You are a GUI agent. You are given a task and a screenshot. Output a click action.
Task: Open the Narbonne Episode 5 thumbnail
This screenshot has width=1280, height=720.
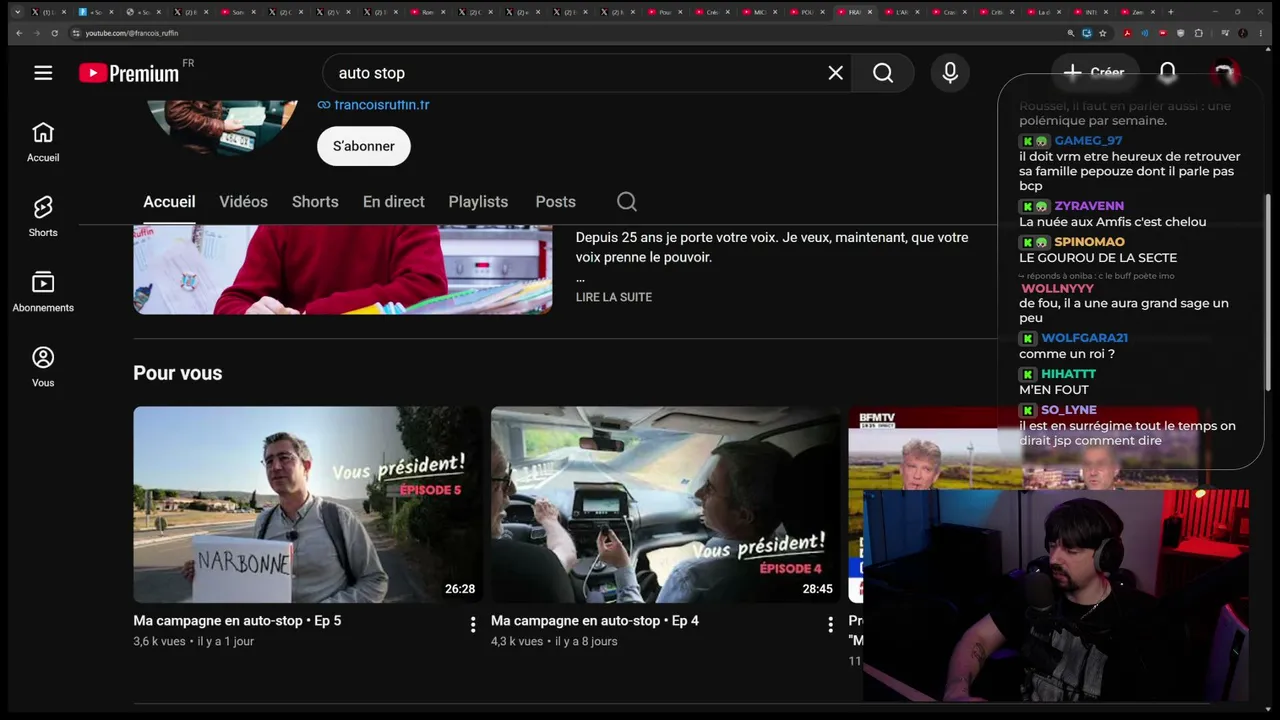tap(307, 504)
